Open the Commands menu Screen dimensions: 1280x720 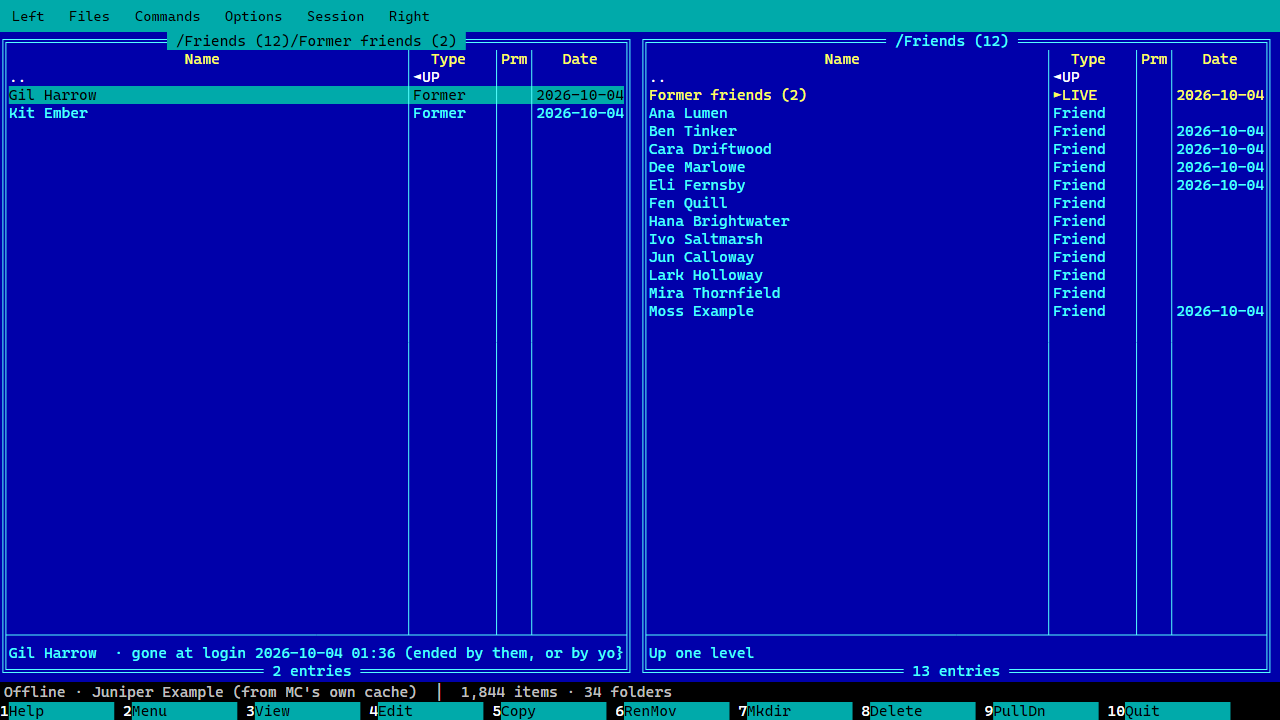click(x=167, y=16)
